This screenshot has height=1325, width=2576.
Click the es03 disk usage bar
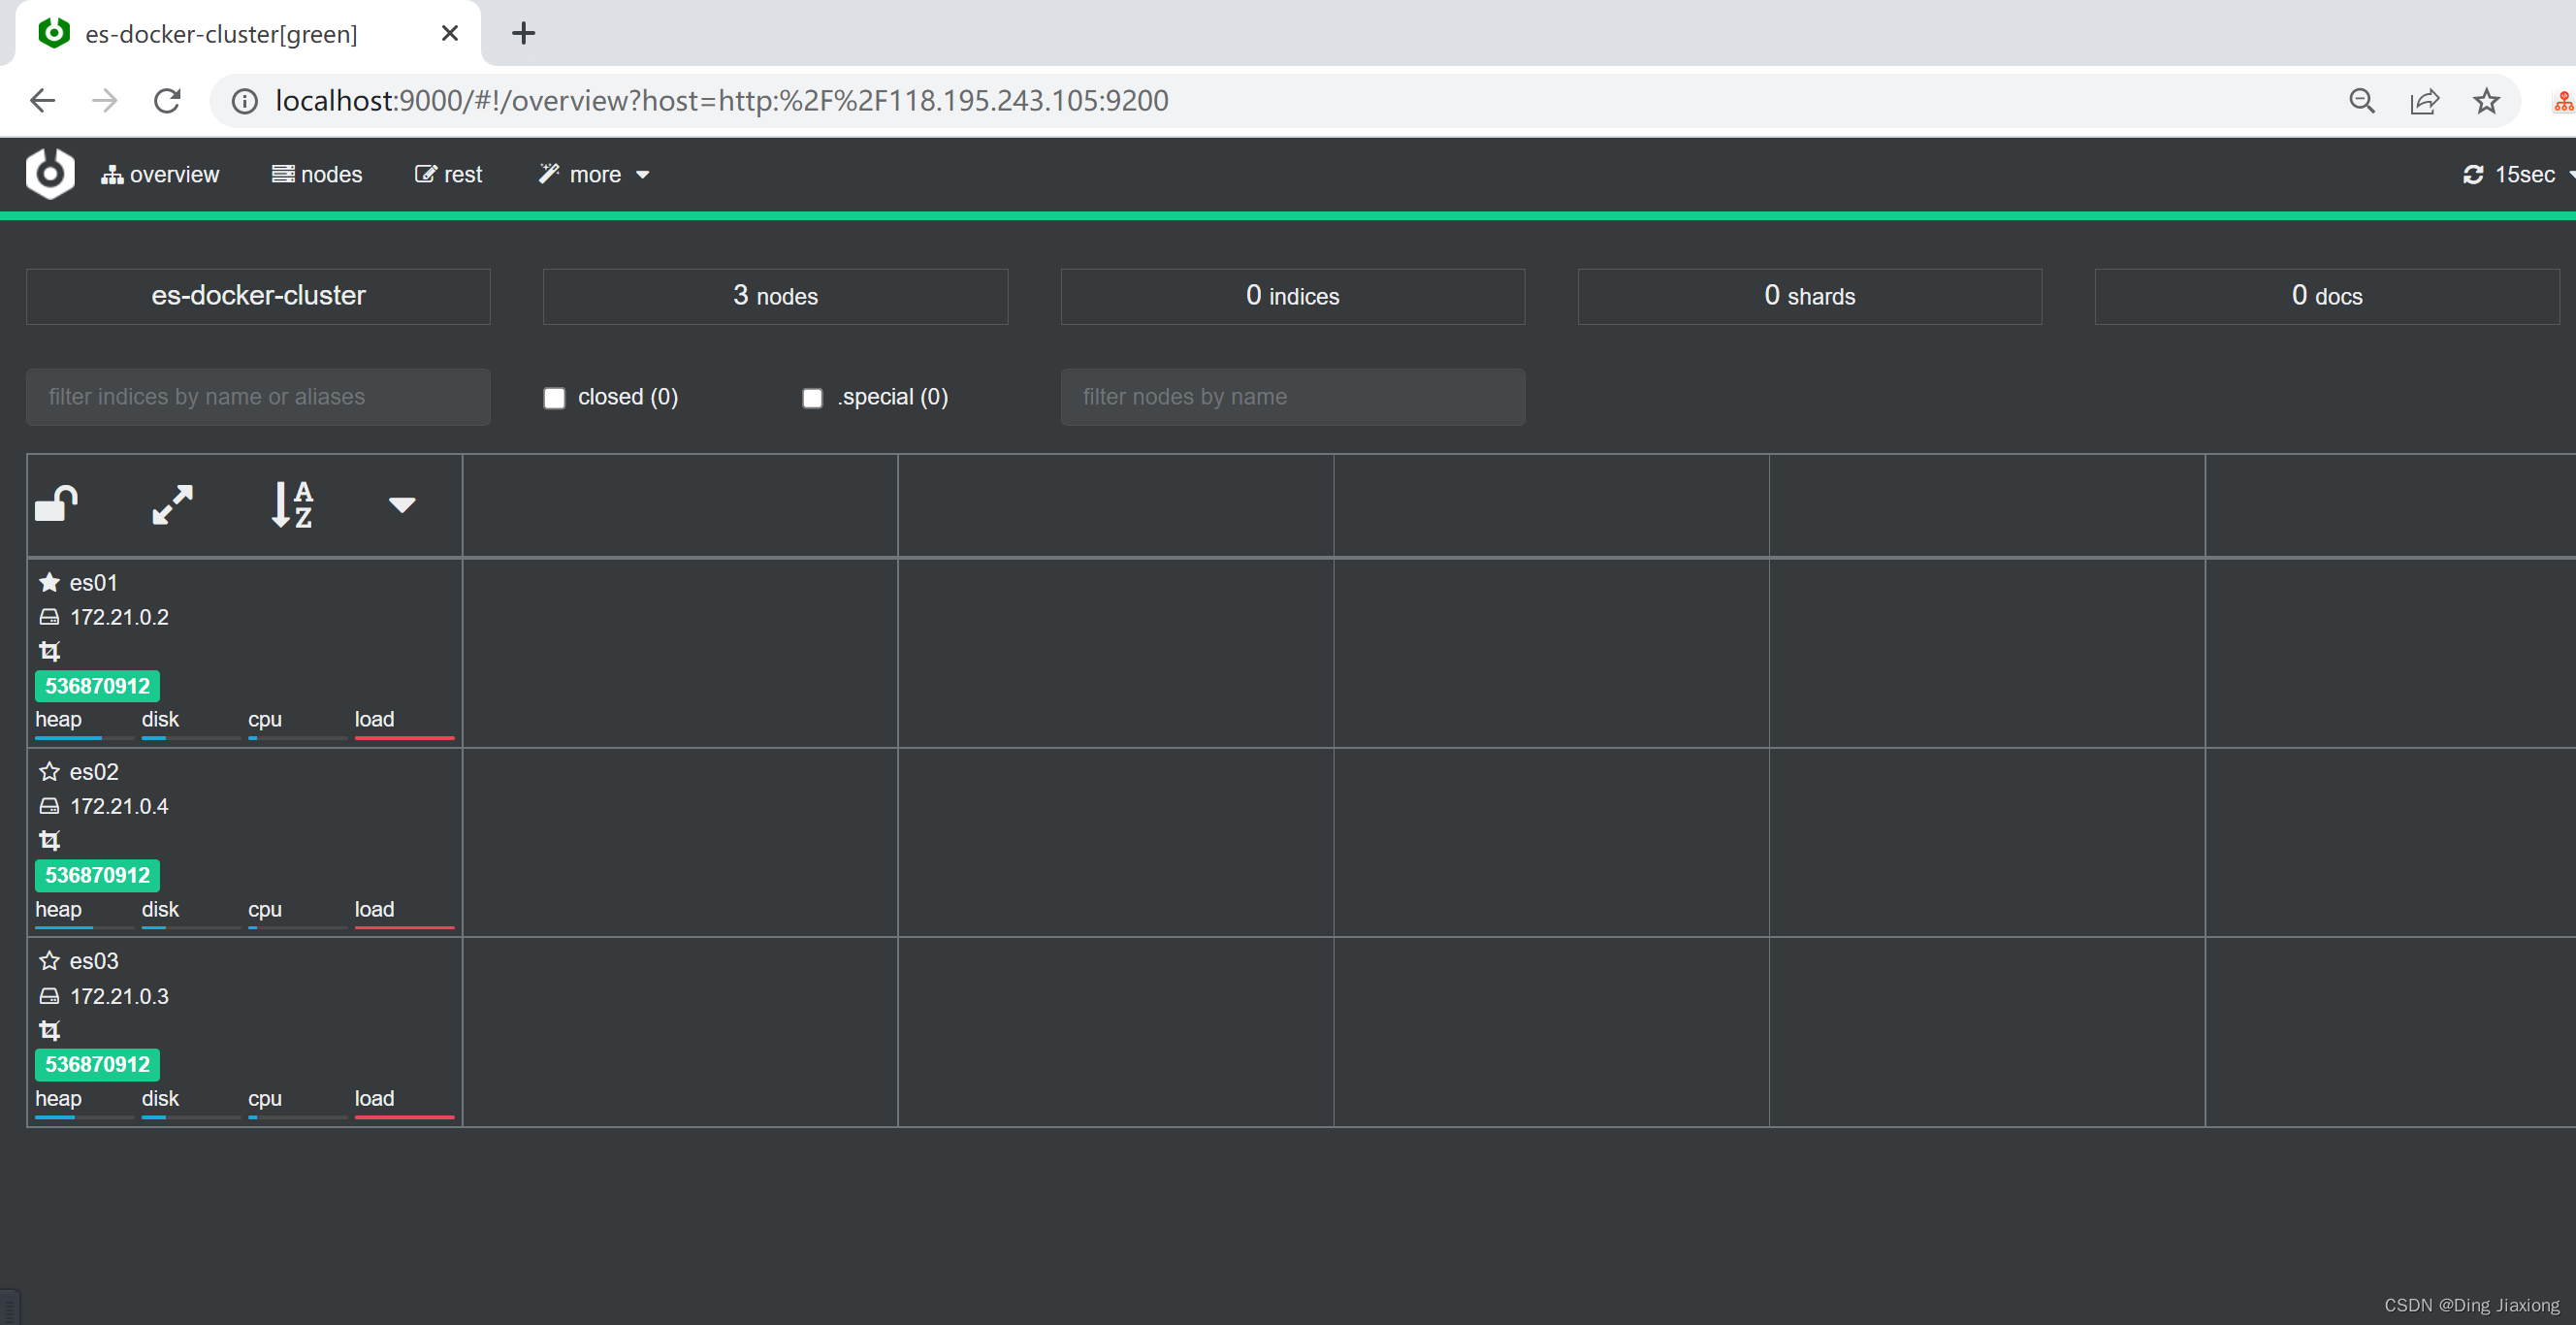coord(191,1116)
